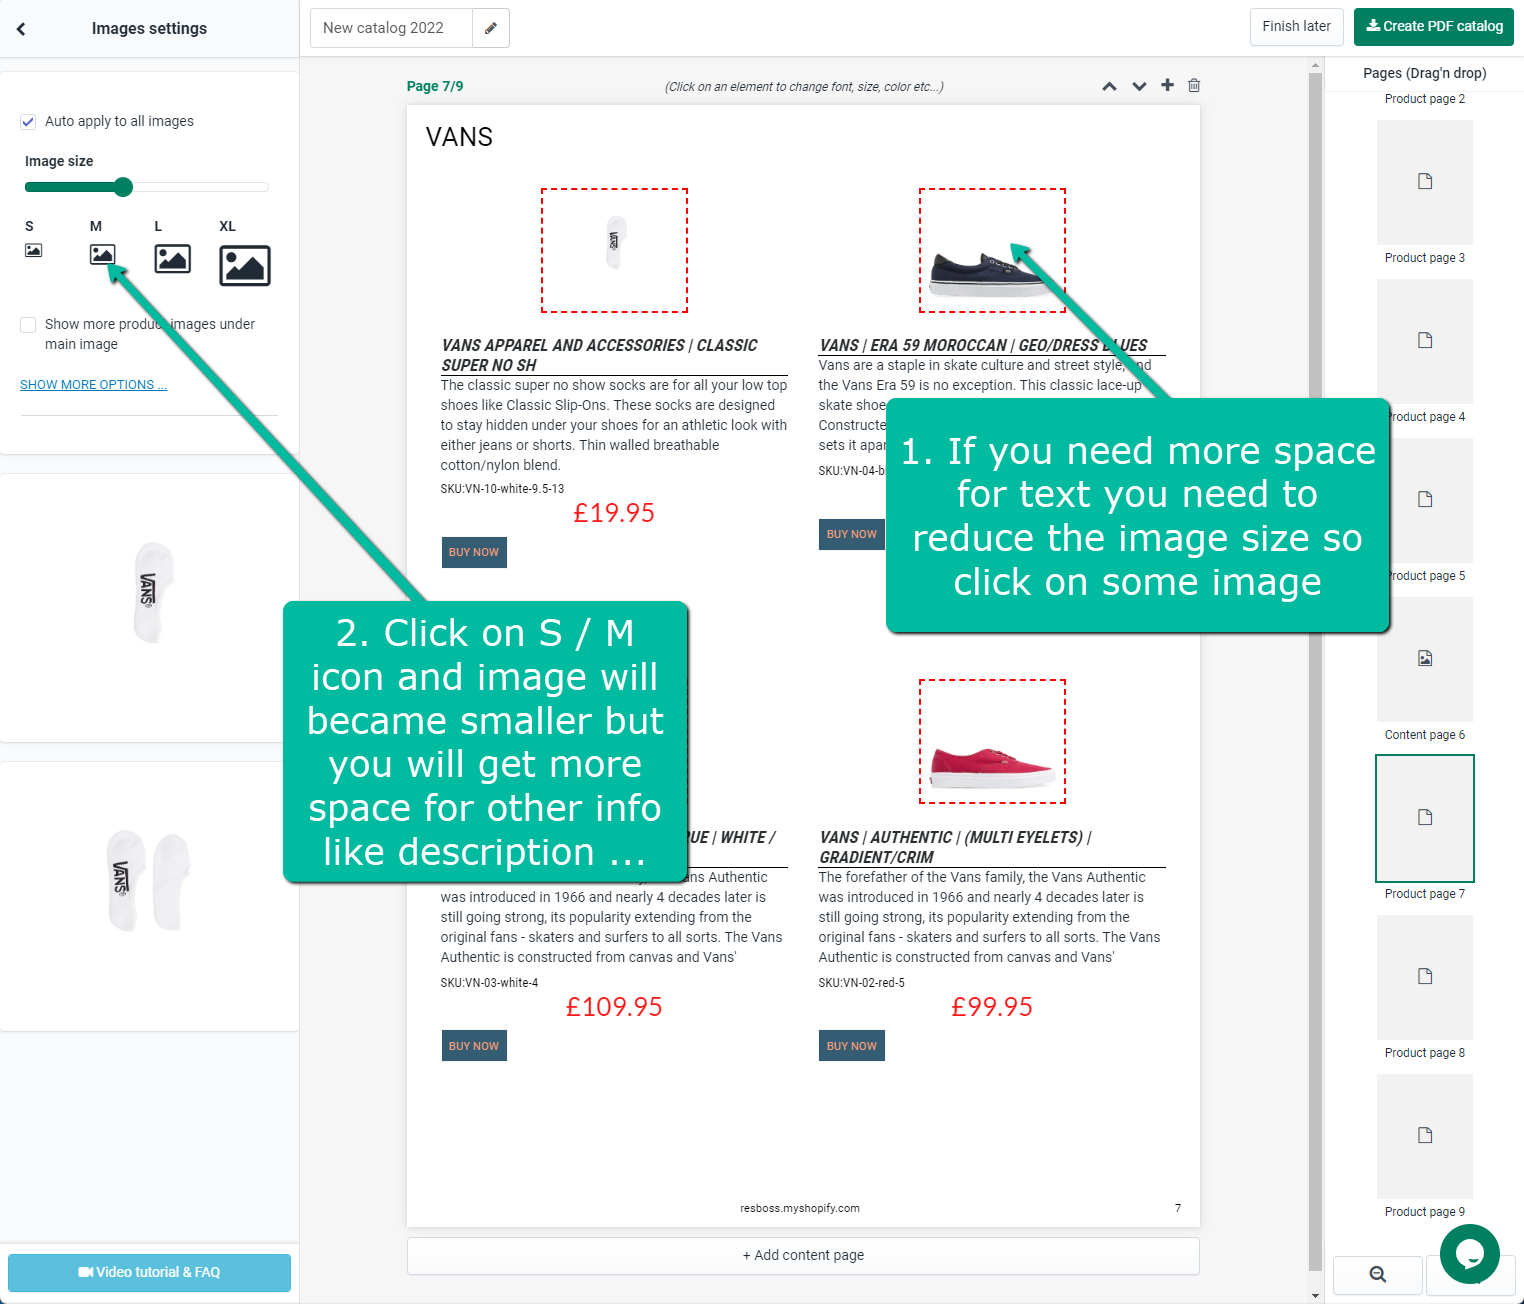Enable Show more product images under main image
Screen dimensions: 1524x1304
pos(28,325)
